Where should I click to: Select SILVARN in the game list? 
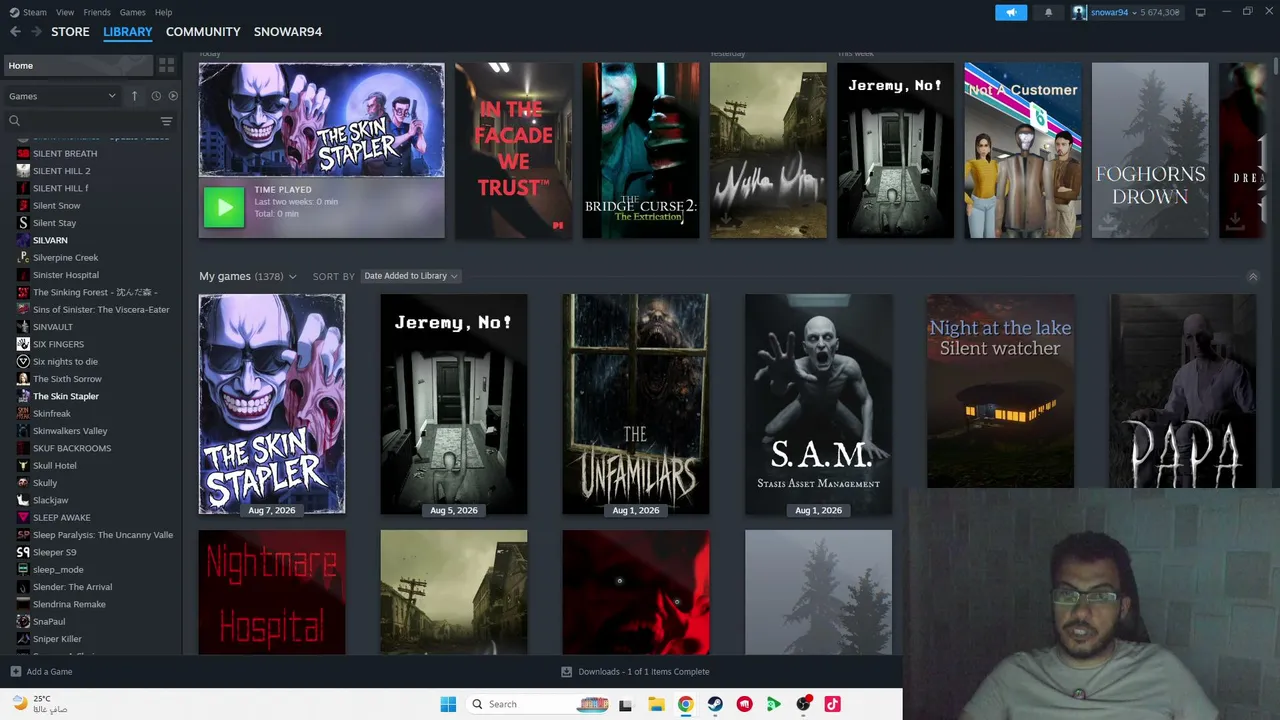(50, 240)
